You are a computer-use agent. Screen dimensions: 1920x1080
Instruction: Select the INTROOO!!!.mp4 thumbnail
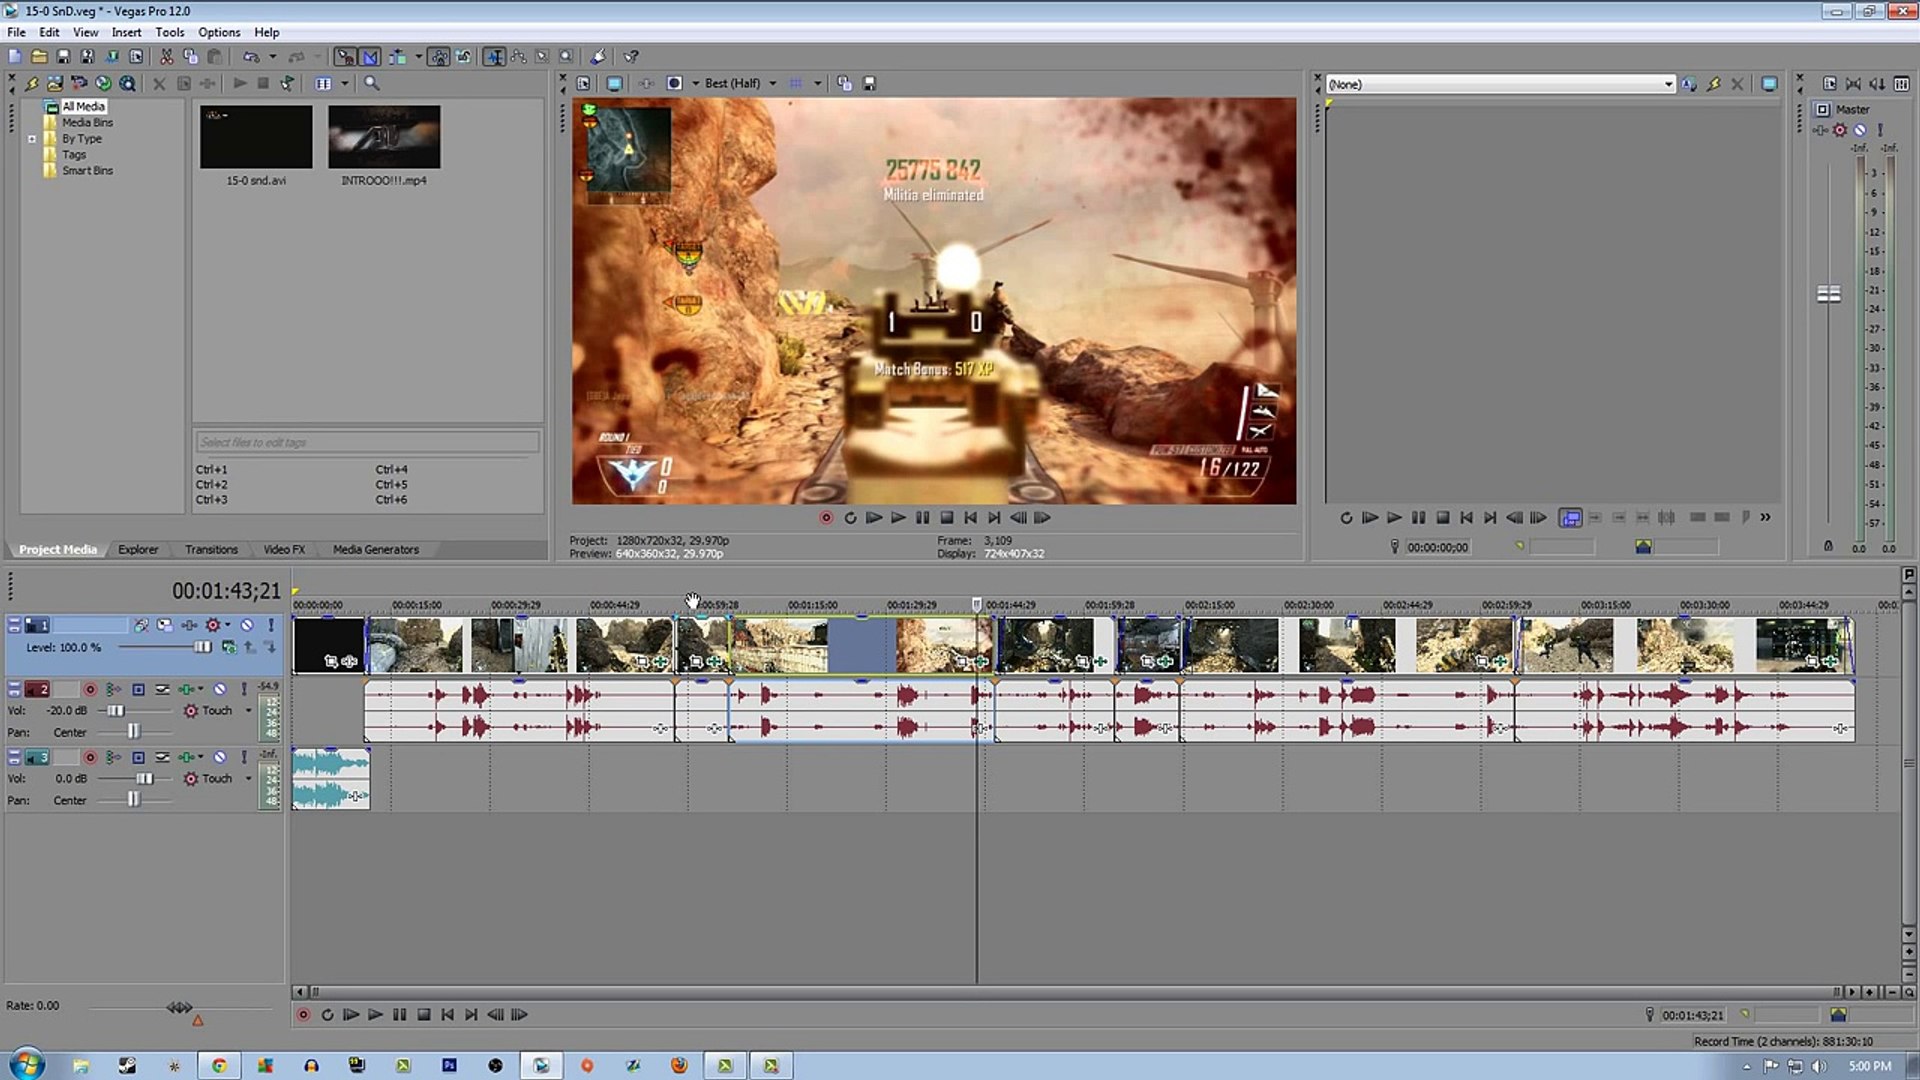pyautogui.click(x=383, y=137)
